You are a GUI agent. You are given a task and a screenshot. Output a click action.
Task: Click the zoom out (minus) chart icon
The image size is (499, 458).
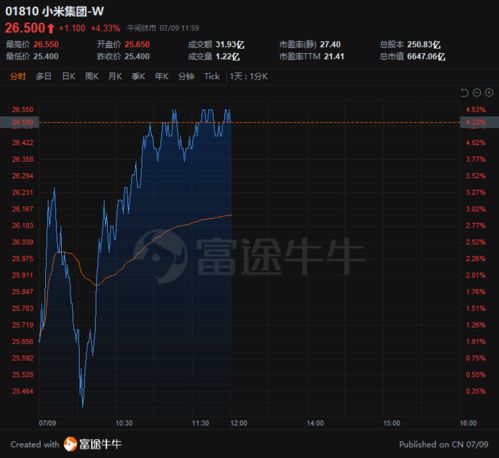coord(477,93)
